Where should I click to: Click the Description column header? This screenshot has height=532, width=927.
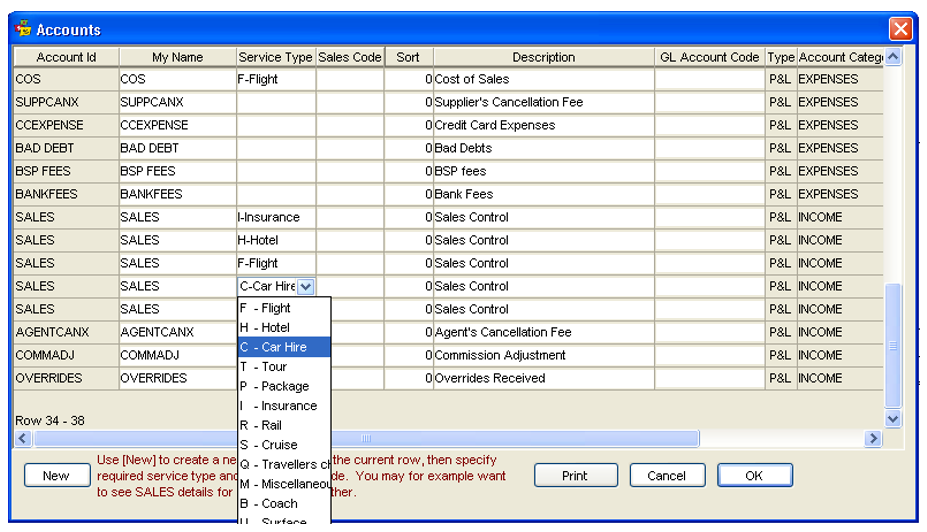[x=544, y=57]
